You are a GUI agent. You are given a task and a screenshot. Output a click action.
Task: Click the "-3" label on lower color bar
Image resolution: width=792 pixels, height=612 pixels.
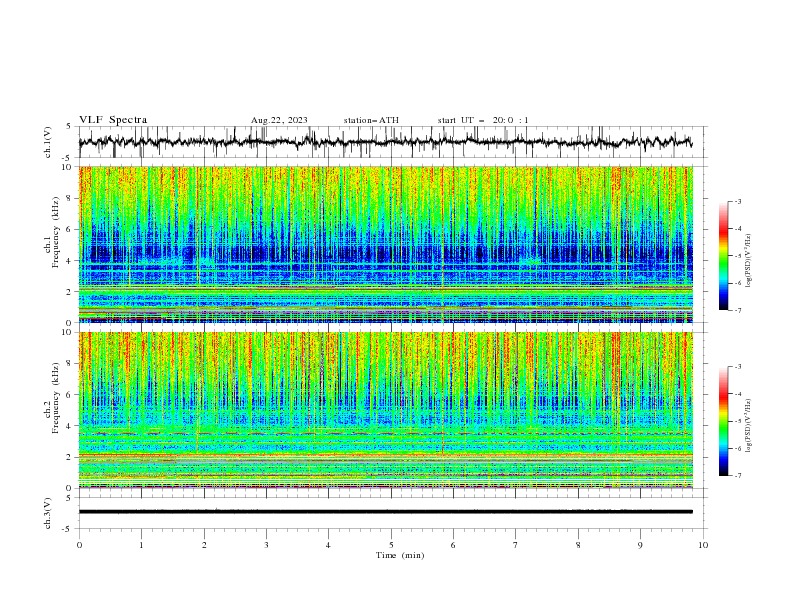737,367
